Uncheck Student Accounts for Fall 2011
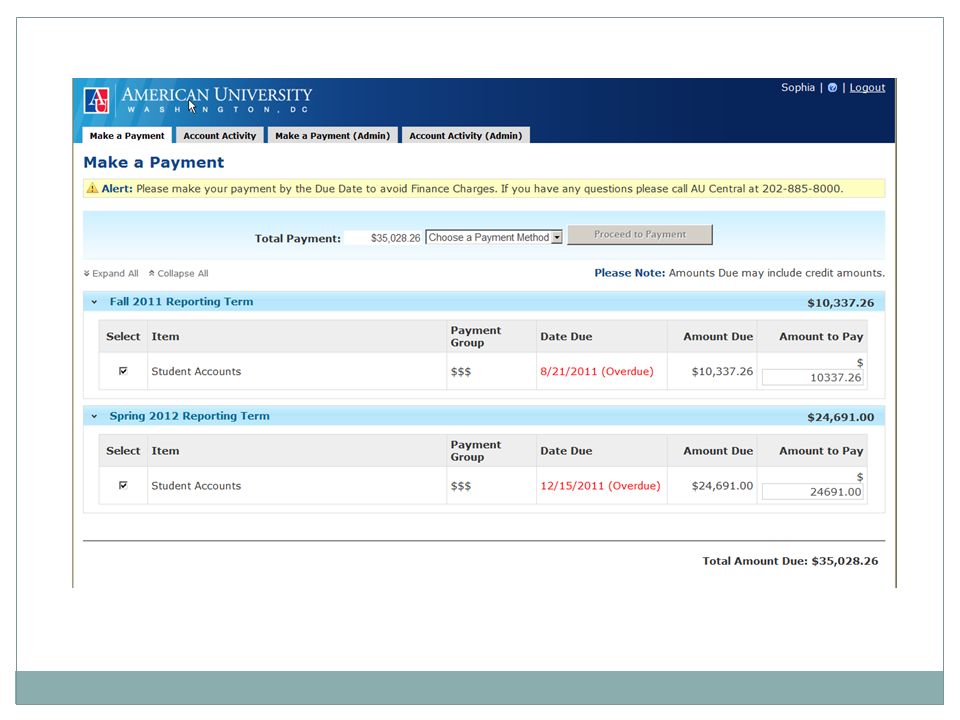The height and width of the screenshot is (720, 960). point(123,370)
